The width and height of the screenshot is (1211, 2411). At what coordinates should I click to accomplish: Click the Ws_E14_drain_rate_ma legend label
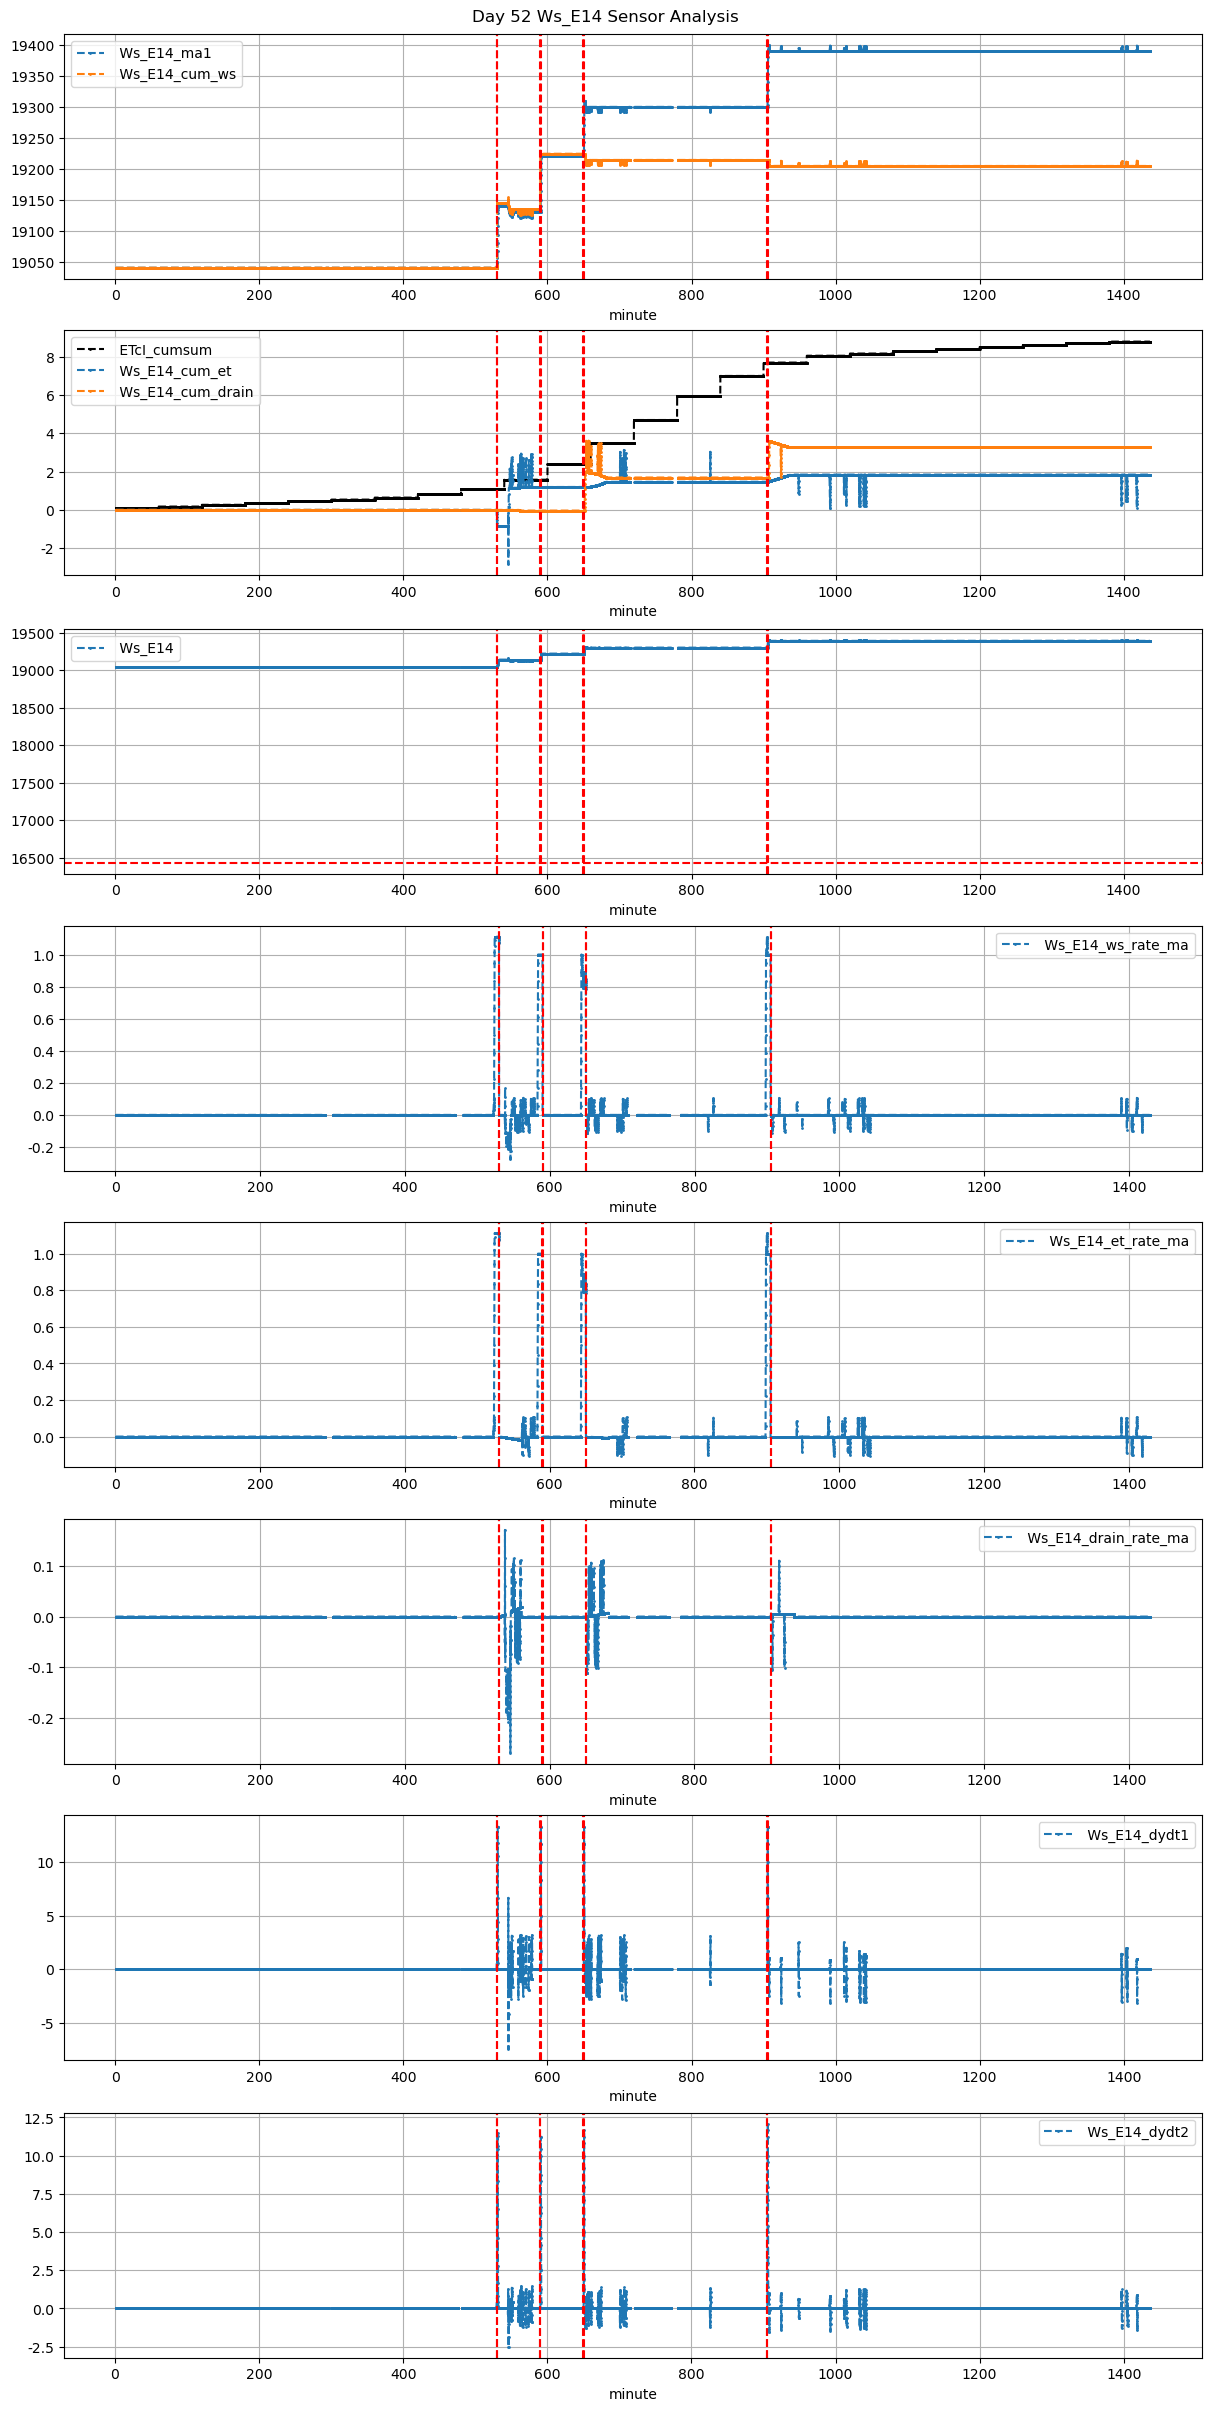[x=1107, y=1538]
